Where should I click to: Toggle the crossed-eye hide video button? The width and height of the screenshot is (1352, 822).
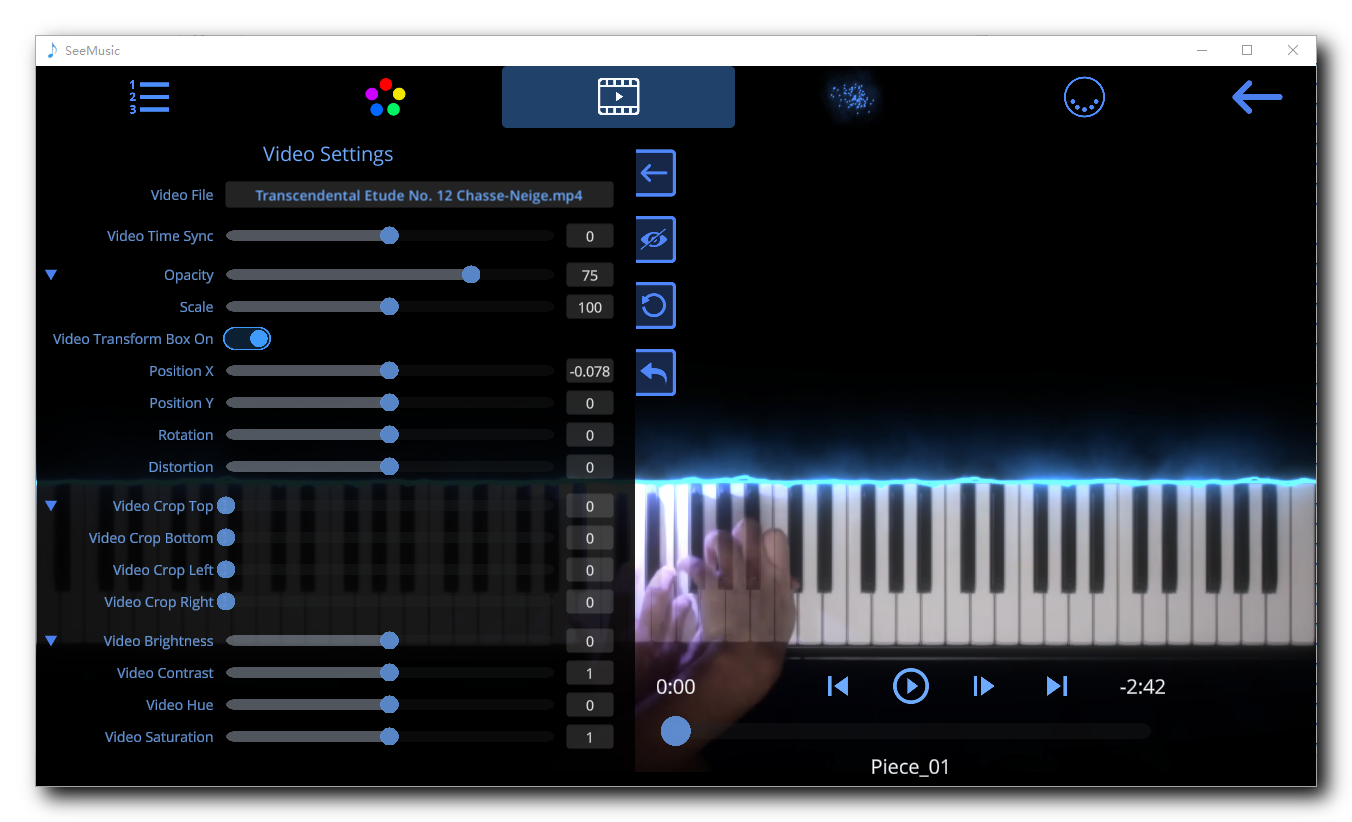click(x=655, y=240)
